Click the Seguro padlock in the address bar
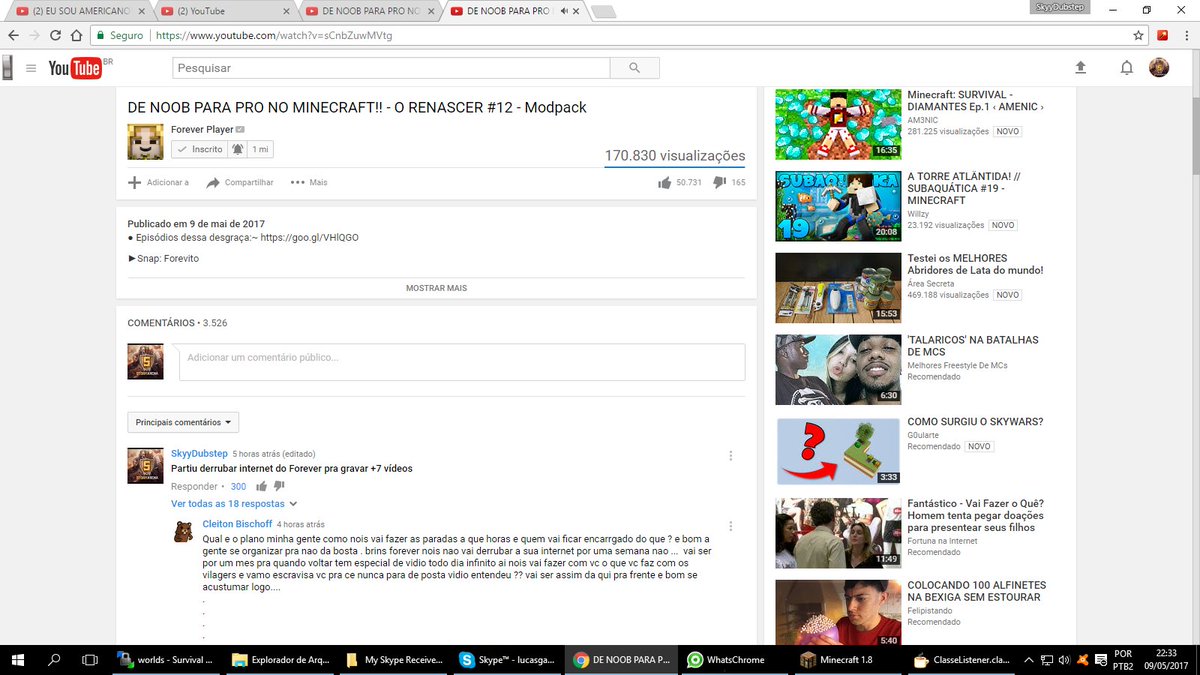Viewport: 1200px width, 675px height. click(x=100, y=34)
